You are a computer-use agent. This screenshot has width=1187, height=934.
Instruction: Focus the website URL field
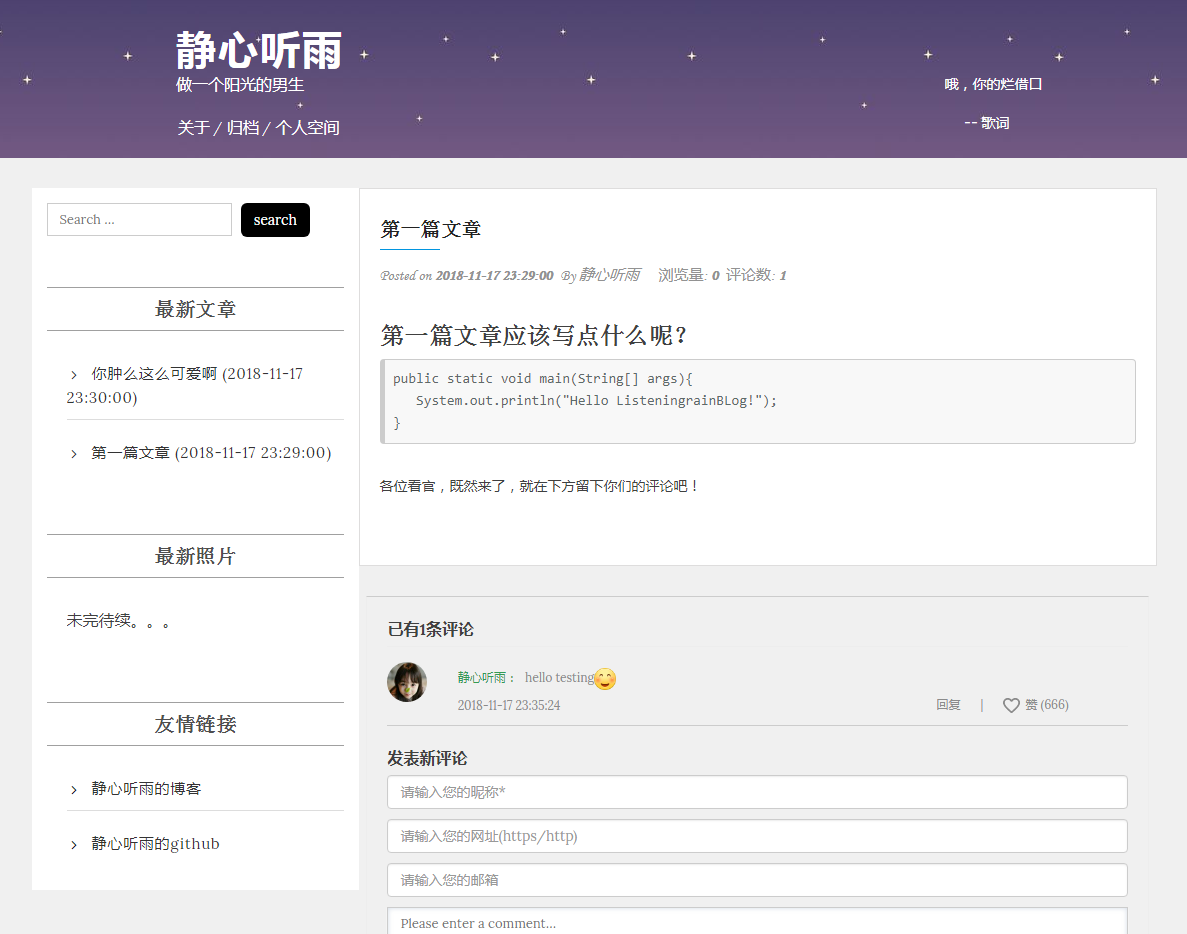pyautogui.click(x=757, y=836)
